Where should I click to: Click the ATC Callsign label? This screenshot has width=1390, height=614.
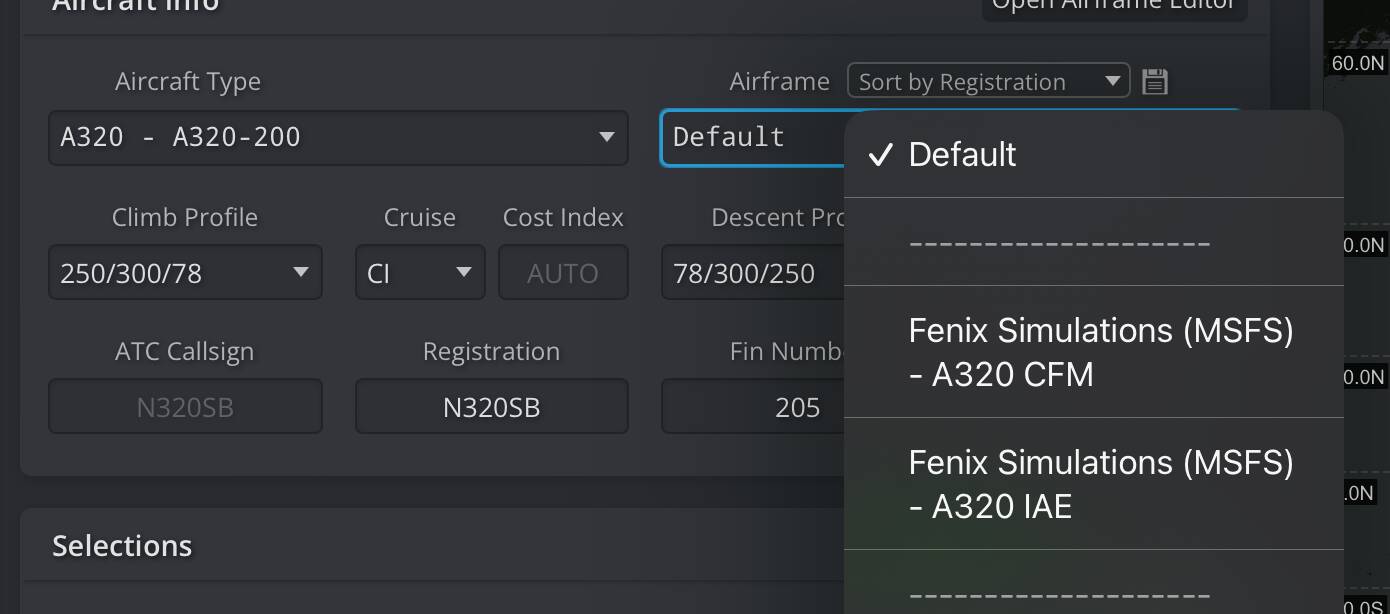coord(185,351)
